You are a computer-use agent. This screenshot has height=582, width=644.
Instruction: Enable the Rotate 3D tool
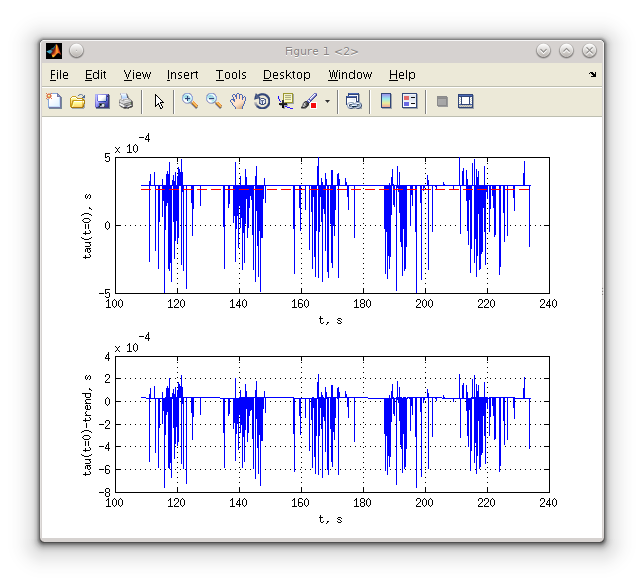[262, 101]
